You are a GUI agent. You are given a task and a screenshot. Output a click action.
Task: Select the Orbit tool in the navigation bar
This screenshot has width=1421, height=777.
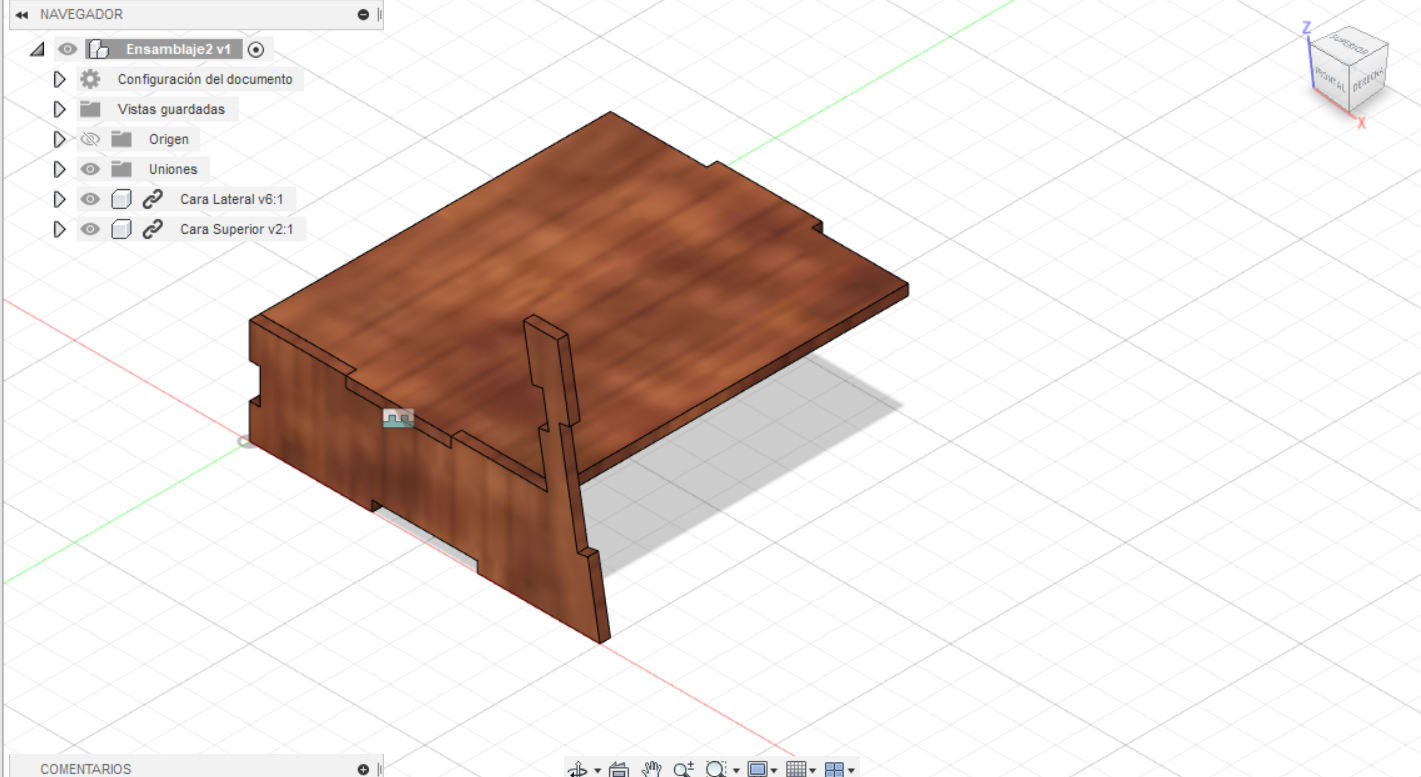pos(577,769)
